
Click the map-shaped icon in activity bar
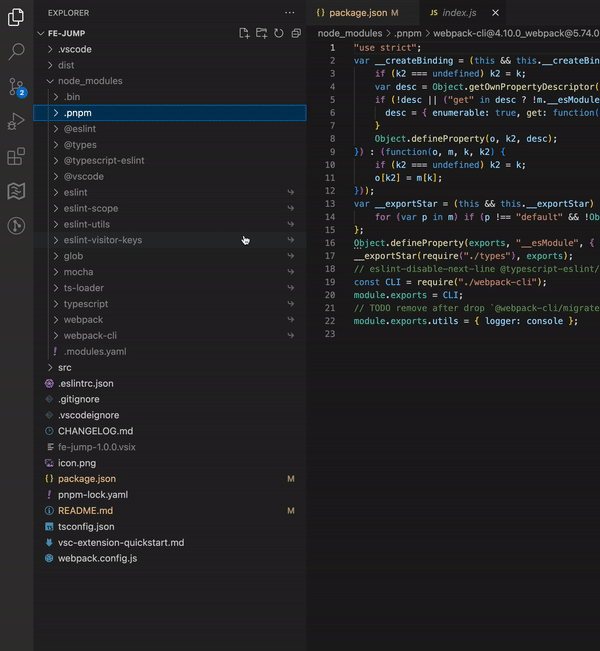16,191
